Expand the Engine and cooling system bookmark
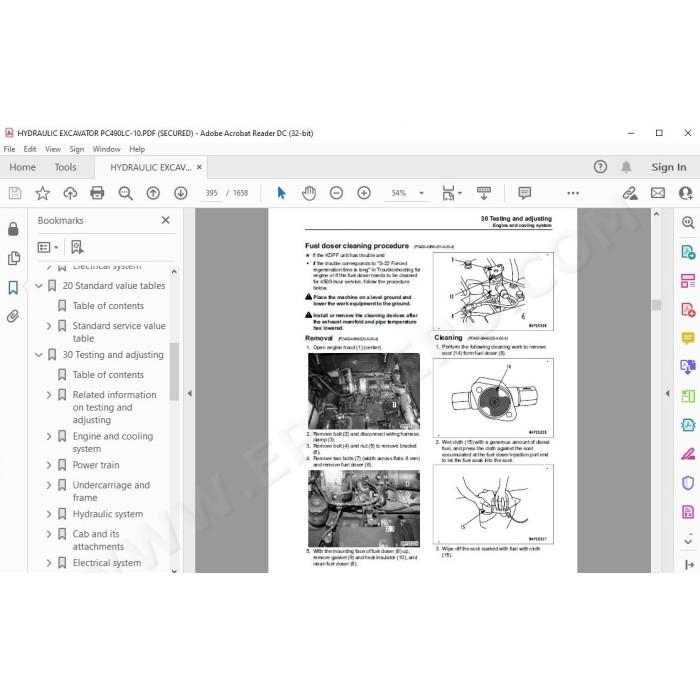The width and height of the screenshot is (700, 700). [x=49, y=436]
